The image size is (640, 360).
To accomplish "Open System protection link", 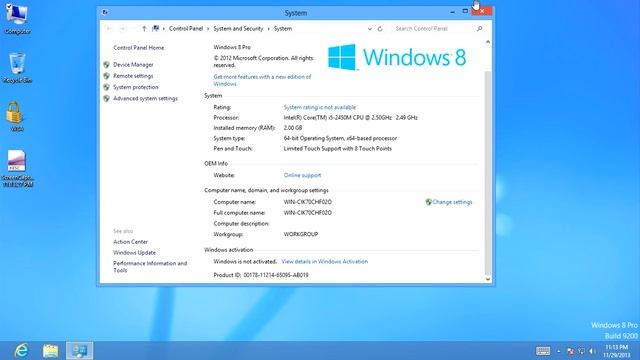I will click(x=136, y=87).
